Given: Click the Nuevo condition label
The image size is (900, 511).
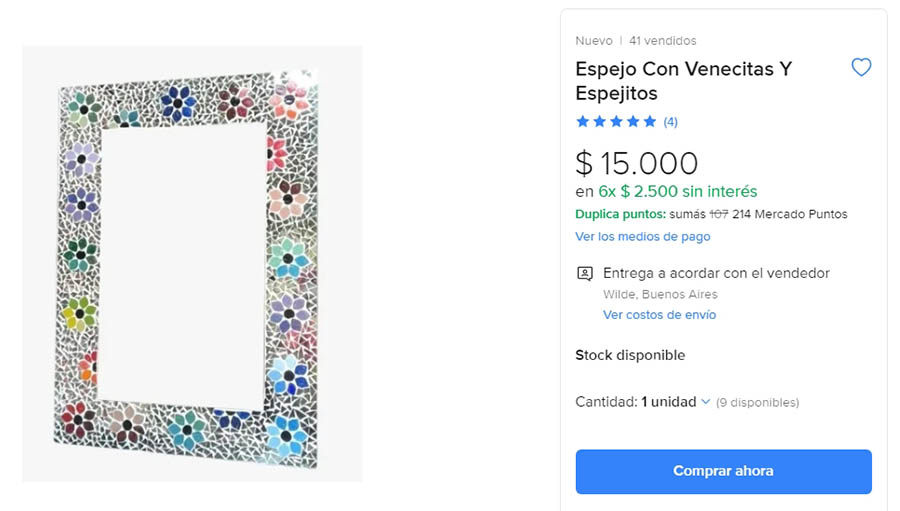Looking at the screenshot, I should tap(594, 41).
